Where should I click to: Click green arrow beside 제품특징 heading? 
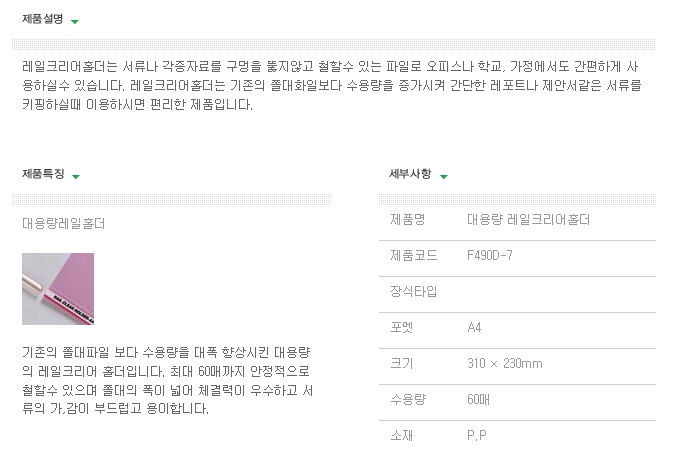[76, 177]
